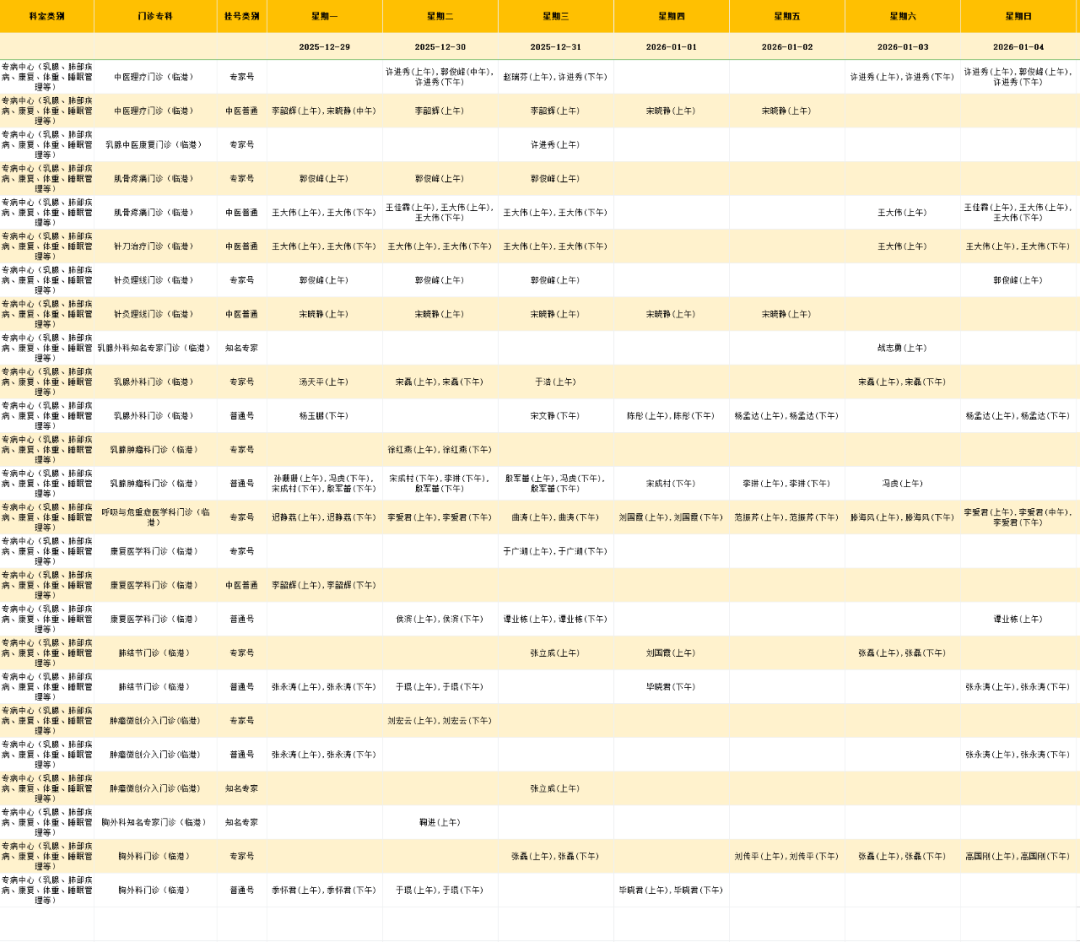Image resolution: width=1080 pixels, height=942 pixels.
Task: Select the 刘宏云(上午), 刘宏云(下午) cell
Action: coord(439,720)
